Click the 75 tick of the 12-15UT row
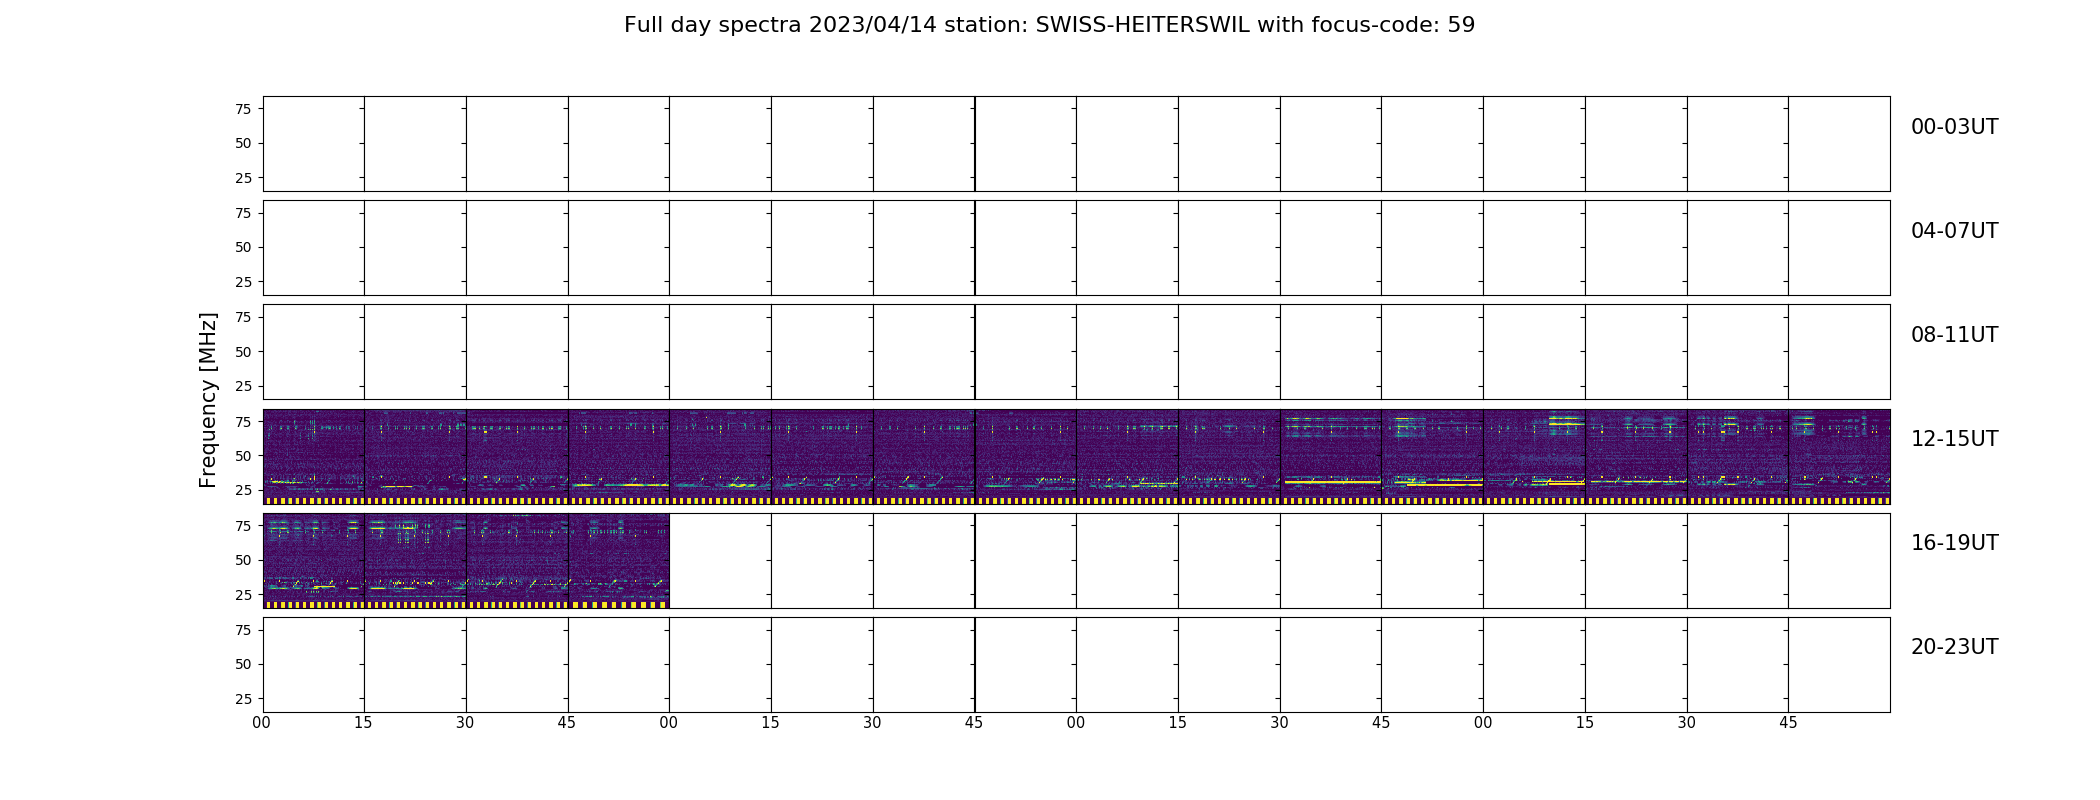This screenshot has width=2100, height=800. point(243,422)
